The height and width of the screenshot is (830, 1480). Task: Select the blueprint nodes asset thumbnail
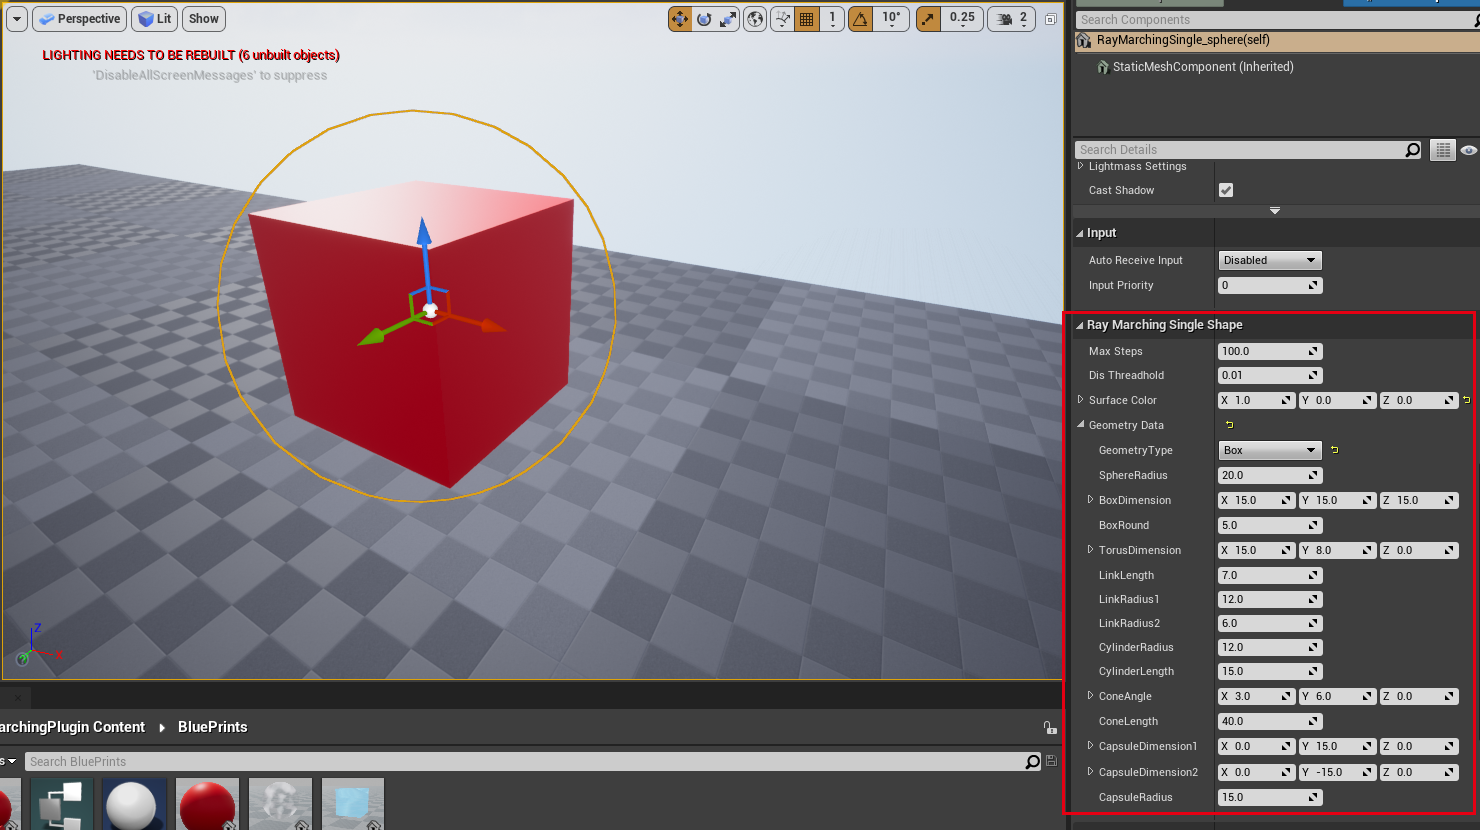[62, 804]
